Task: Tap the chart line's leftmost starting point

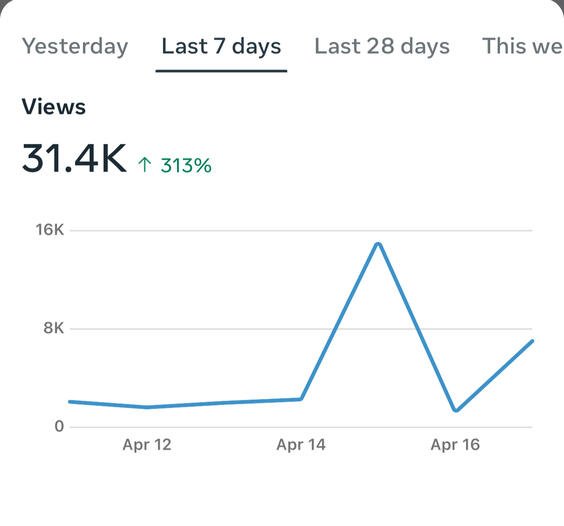Action: (x=70, y=402)
